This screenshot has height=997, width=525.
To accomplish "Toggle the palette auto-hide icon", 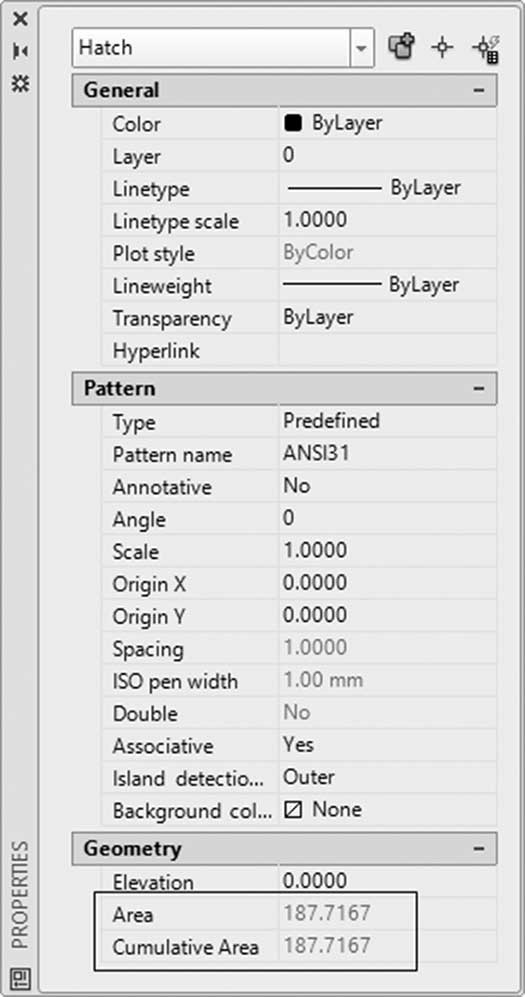I will pos(20,51).
